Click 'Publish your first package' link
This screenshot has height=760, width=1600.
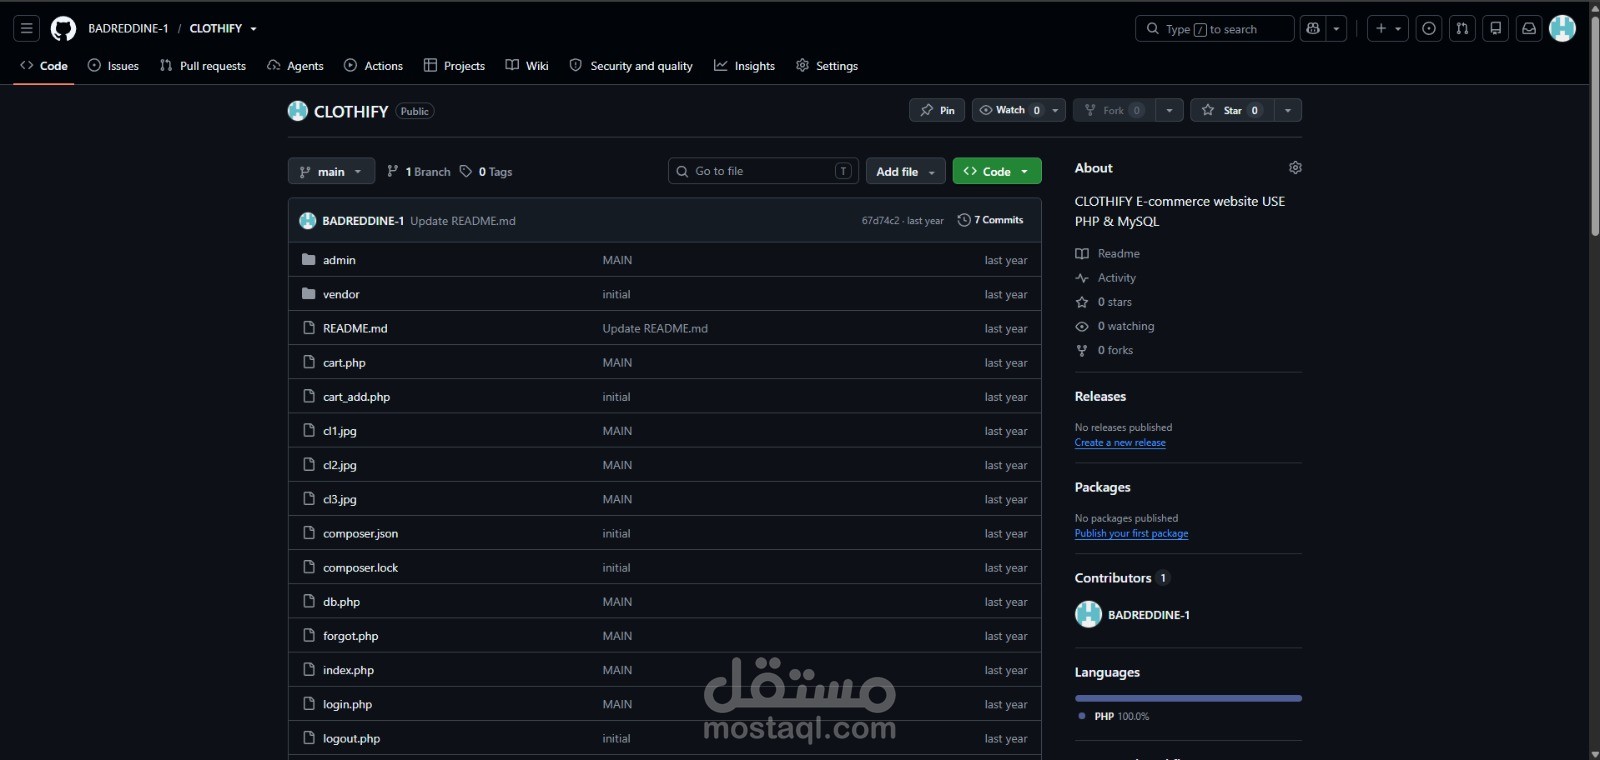pos(1131,534)
